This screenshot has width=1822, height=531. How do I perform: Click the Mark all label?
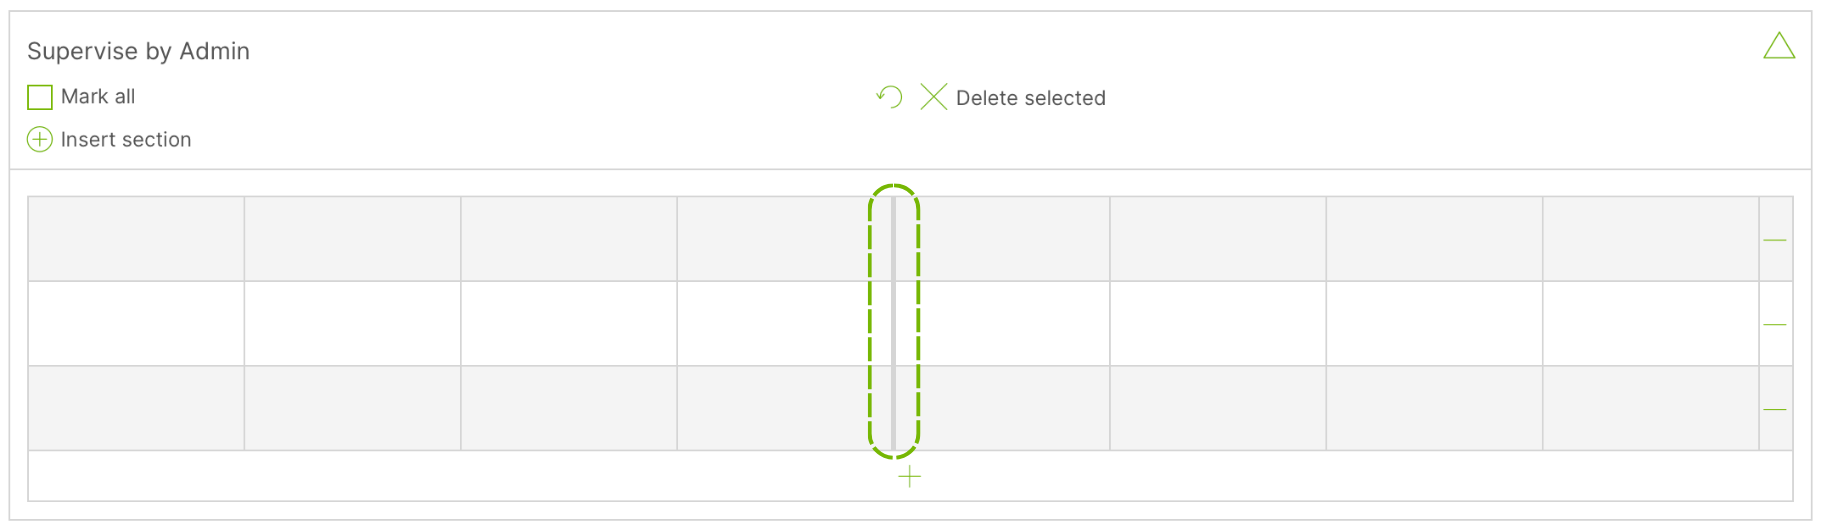click(x=98, y=97)
